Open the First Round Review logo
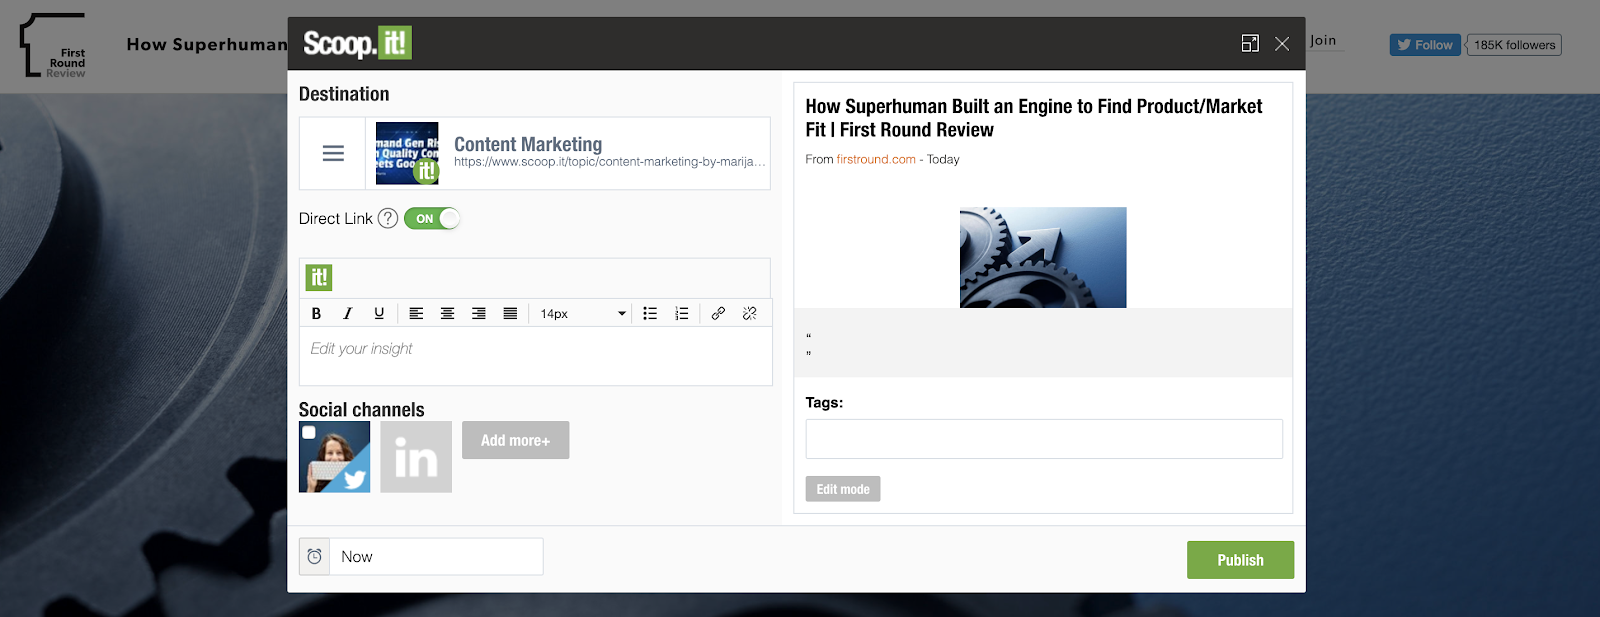 54,46
